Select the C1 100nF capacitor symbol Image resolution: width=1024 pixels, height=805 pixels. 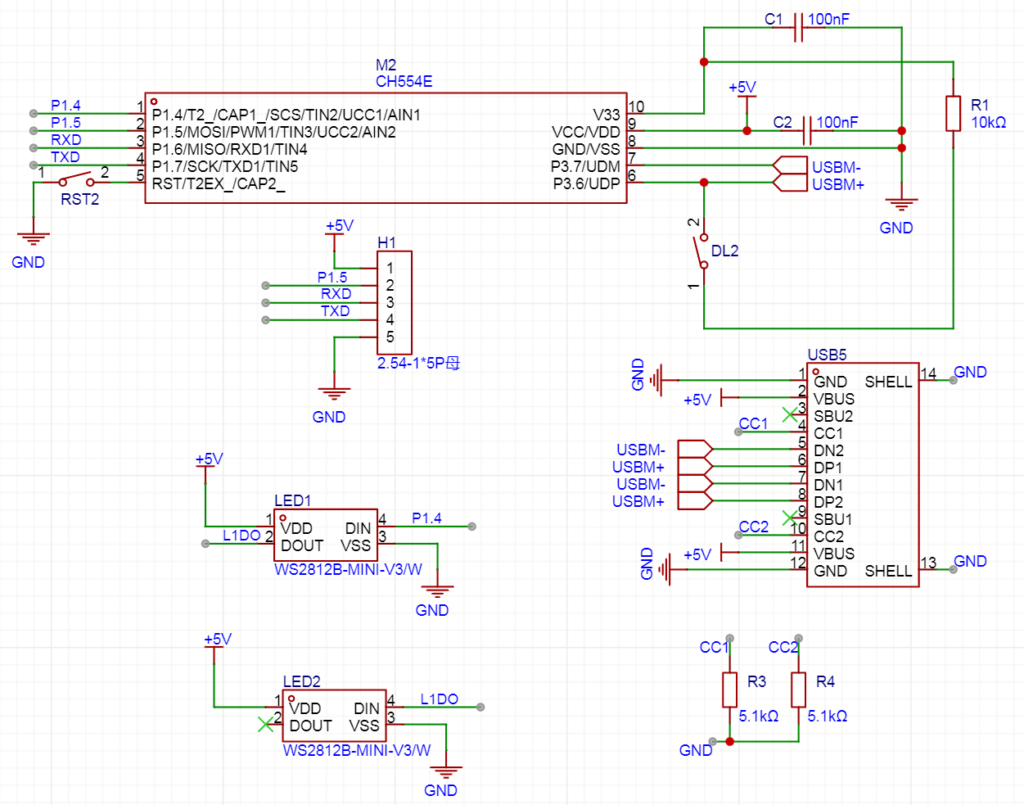(799, 30)
